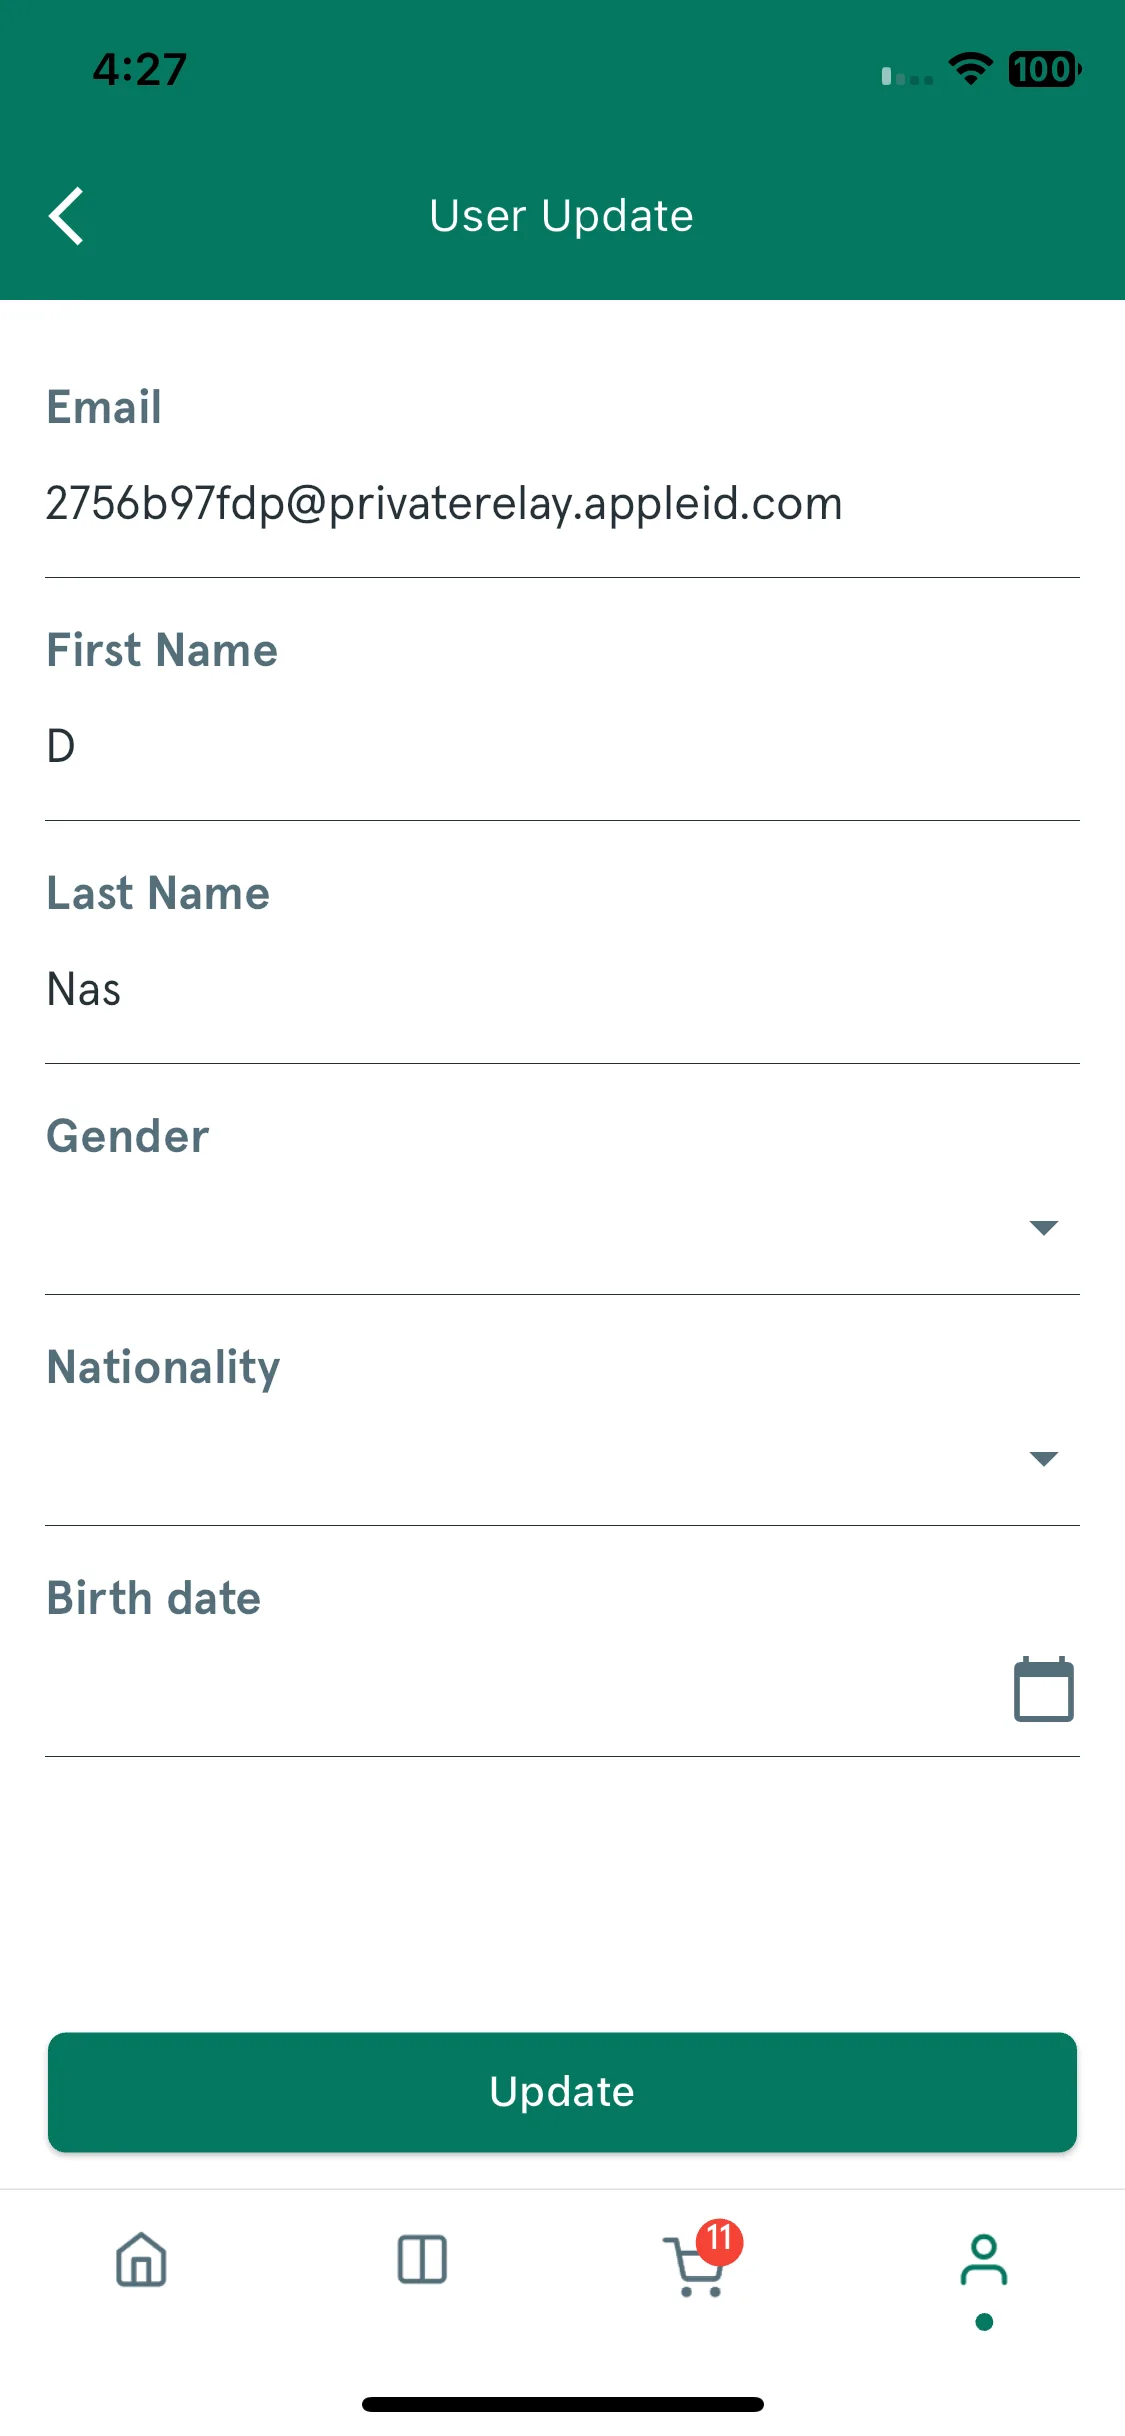Edit the Email field with privaterelay address

[x=562, y=504]
